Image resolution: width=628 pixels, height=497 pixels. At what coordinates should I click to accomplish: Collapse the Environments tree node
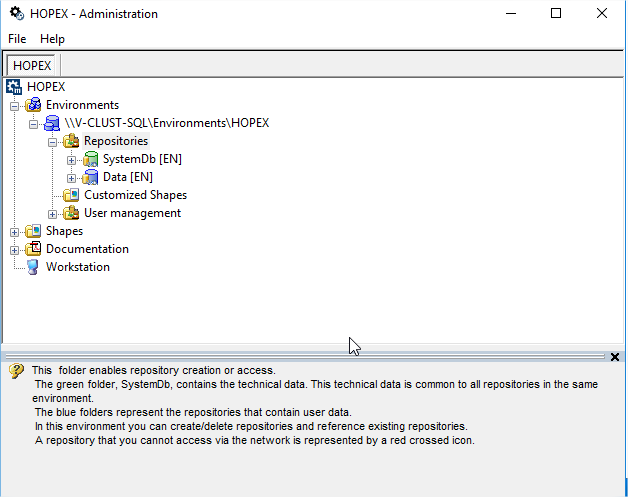[14, 105]
